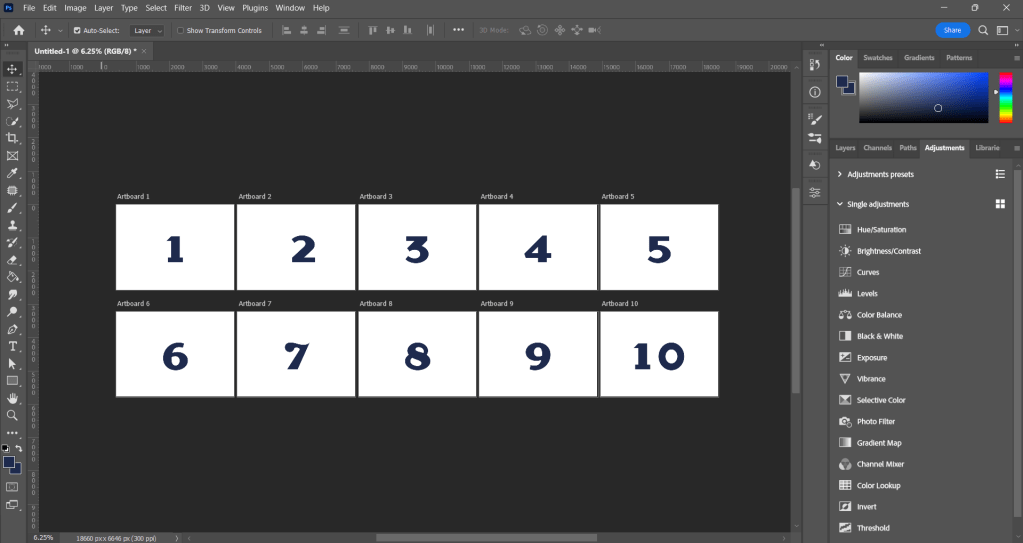Swap foreground and background colors
The height and width of the screenshot is (543, 1023).
18,448
